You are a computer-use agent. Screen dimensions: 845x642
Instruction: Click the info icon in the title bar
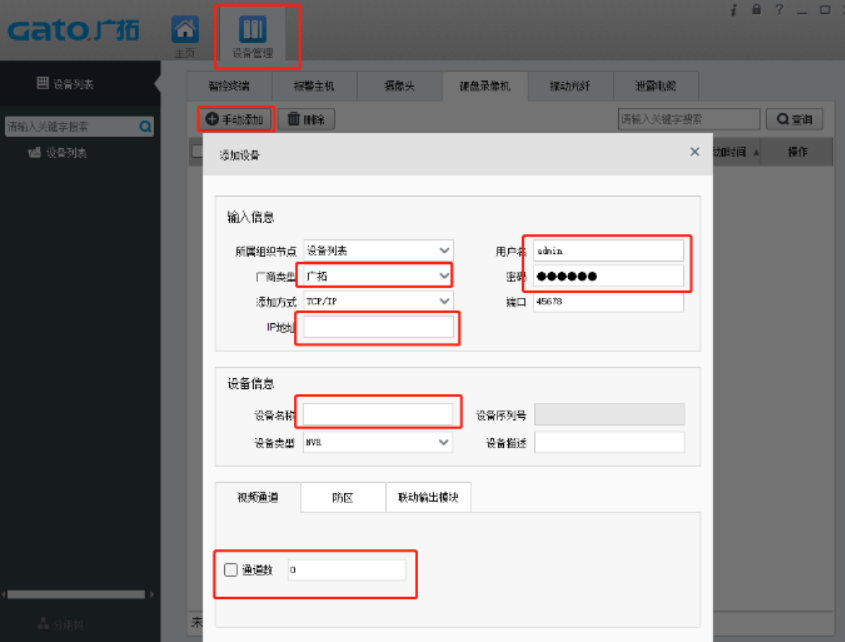pyautogui.click(x=734, y=9)
